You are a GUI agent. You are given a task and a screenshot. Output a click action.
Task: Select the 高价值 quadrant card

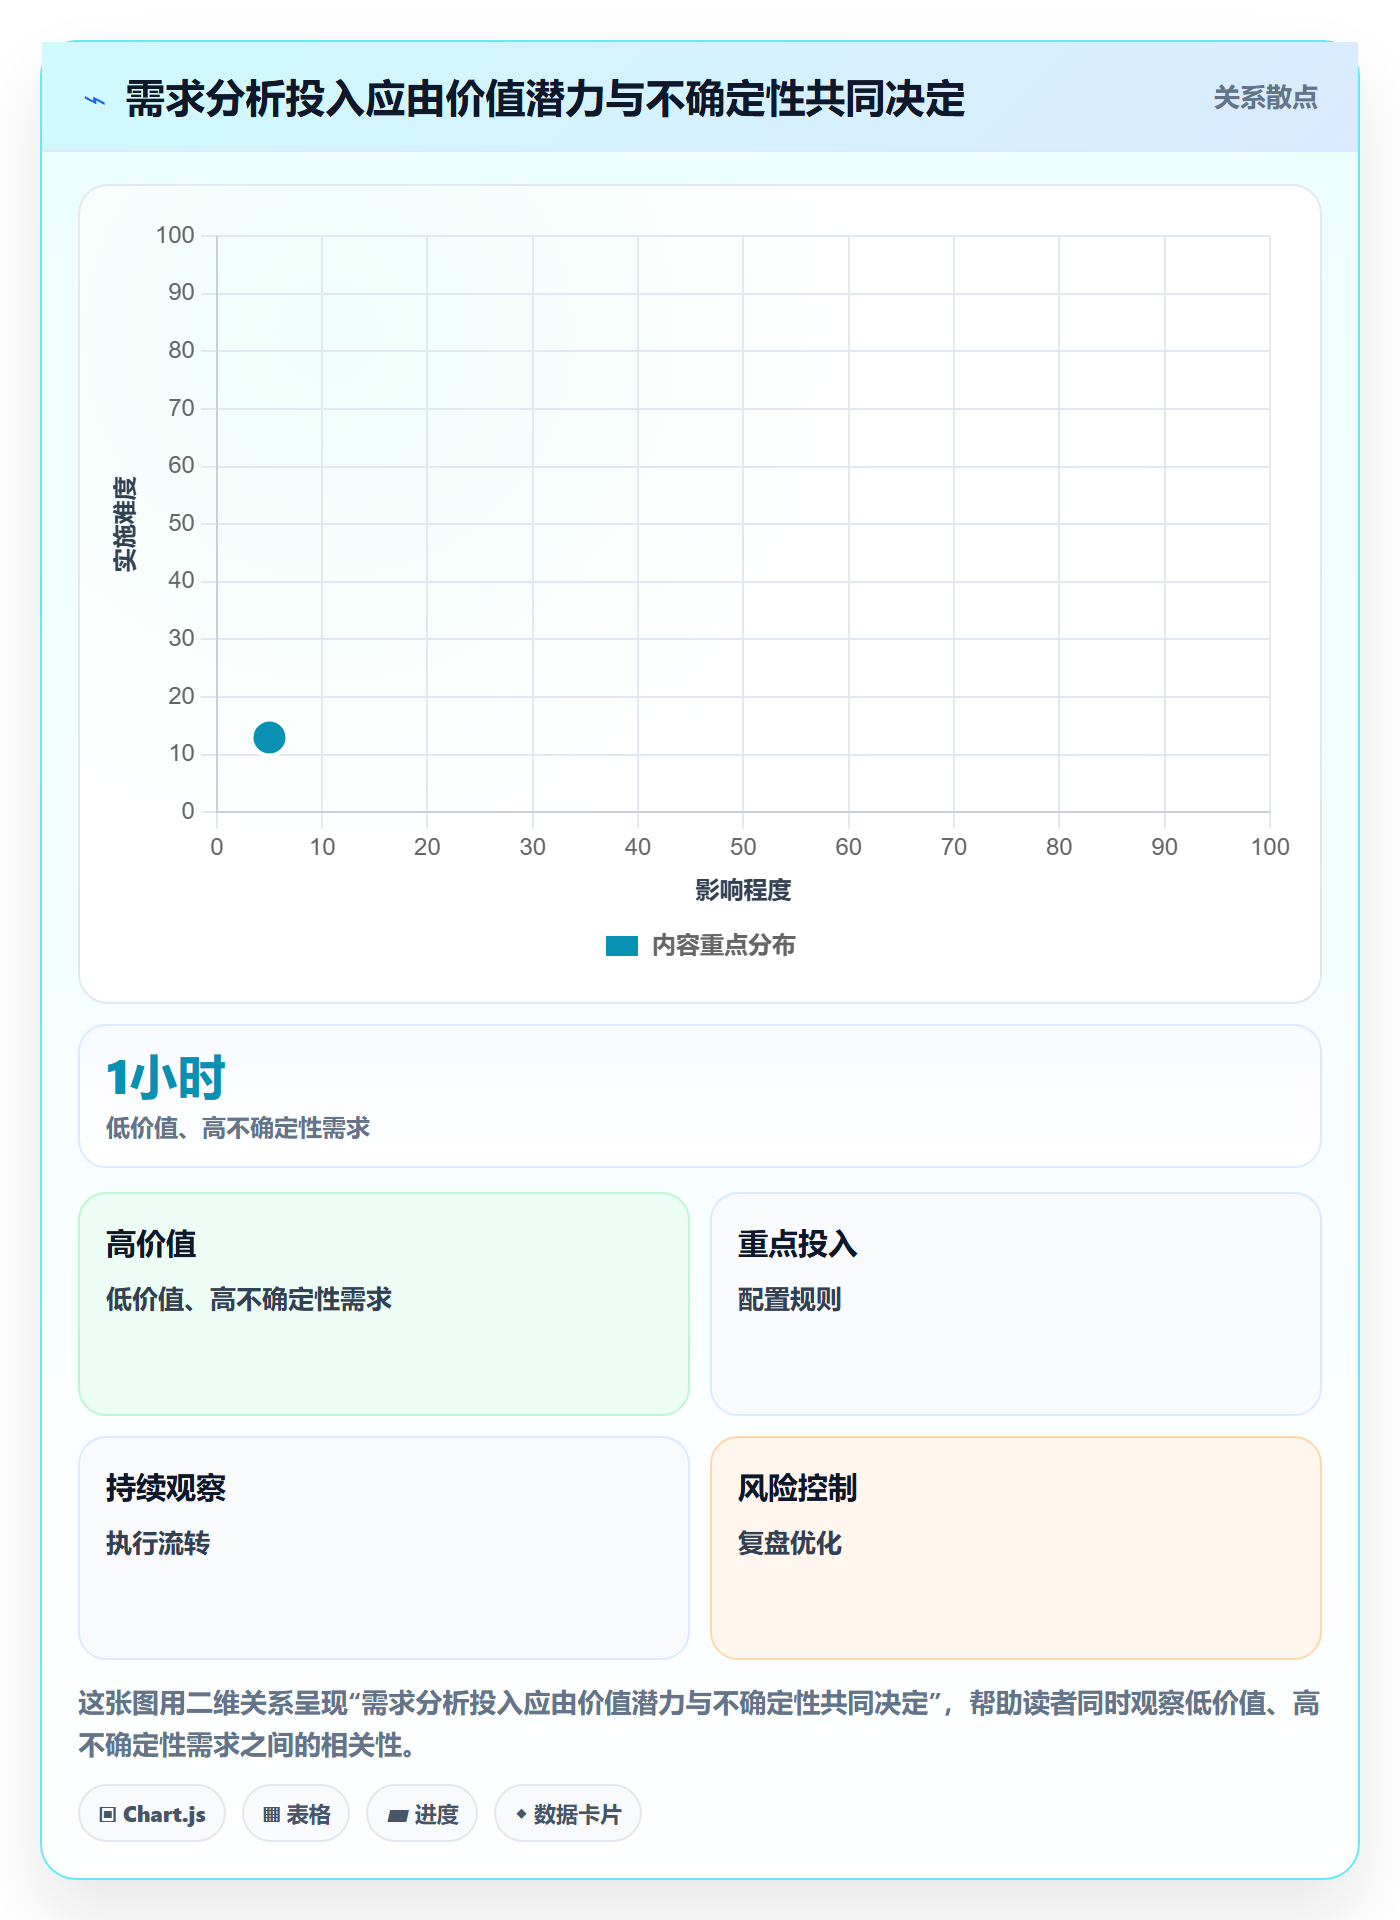384,1304
